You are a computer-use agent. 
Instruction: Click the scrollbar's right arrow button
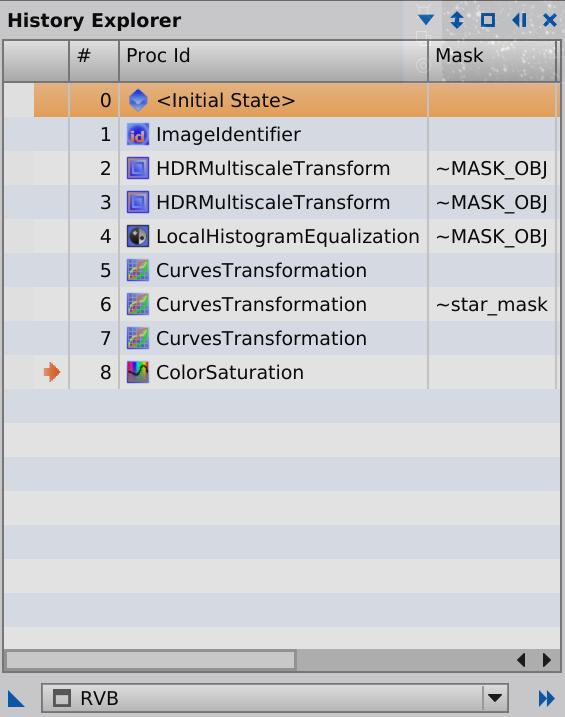(x=546, y=660)
